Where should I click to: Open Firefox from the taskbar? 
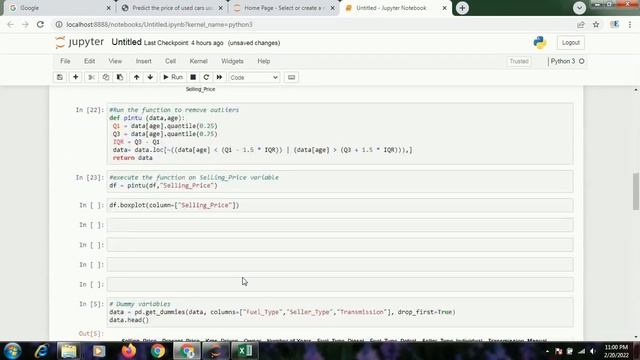pos(129,351)
